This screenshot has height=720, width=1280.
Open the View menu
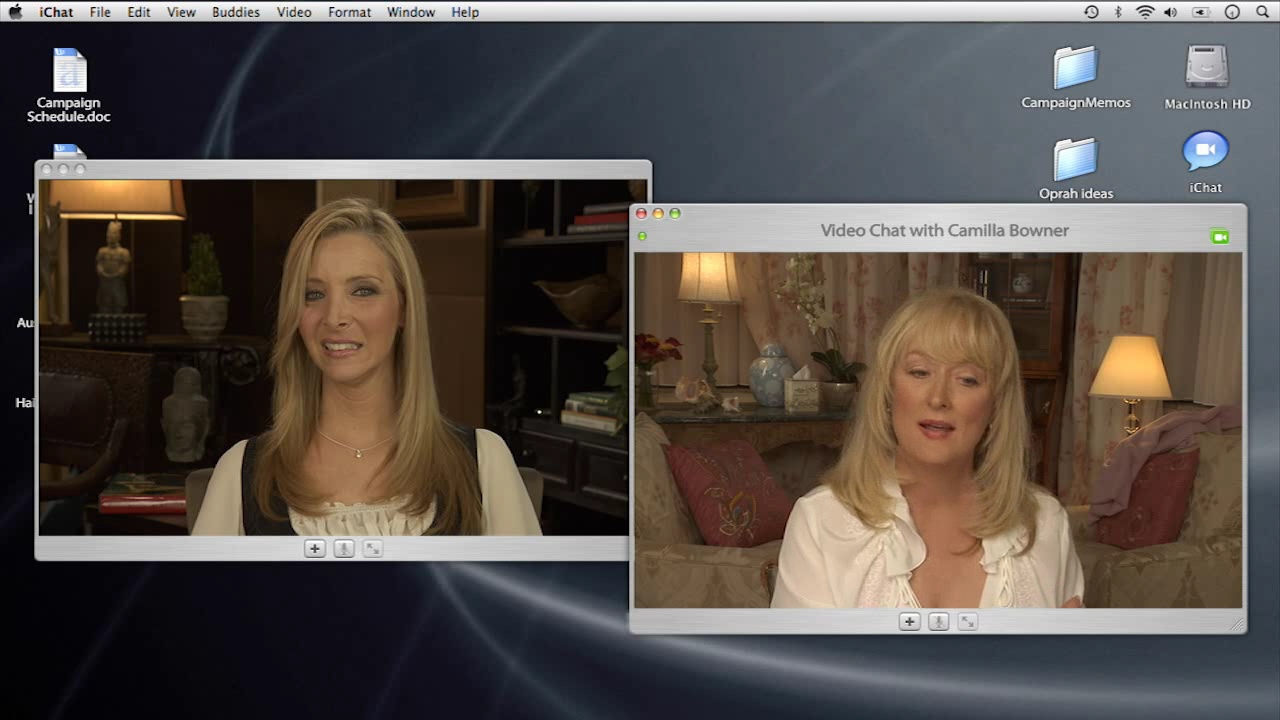click(x=181, y=12)
